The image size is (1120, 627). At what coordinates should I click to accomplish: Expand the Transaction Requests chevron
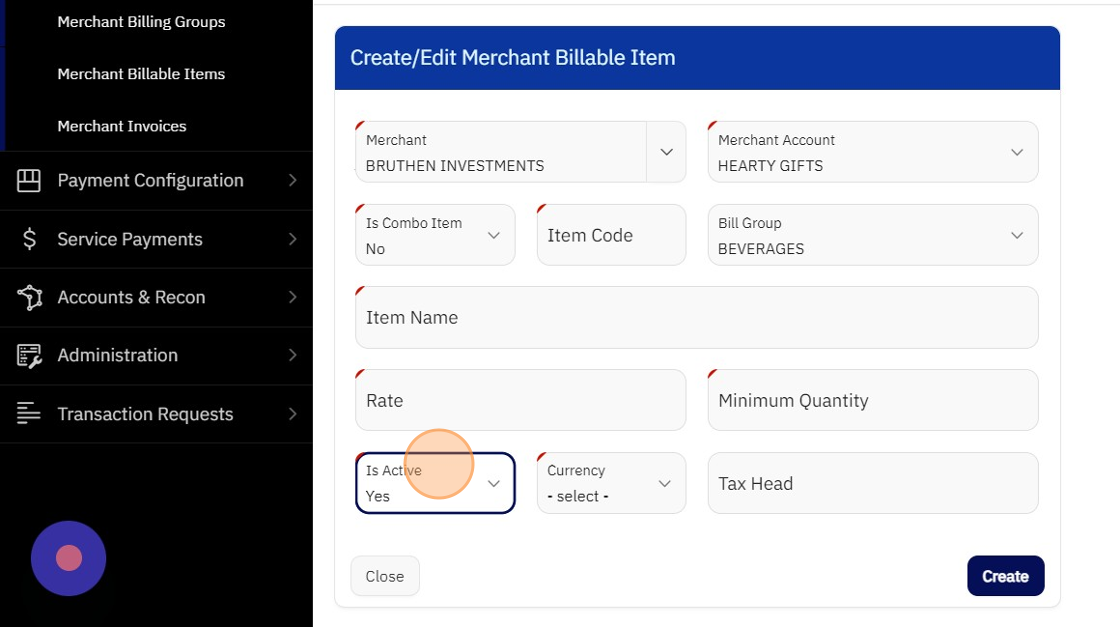(292, 414)
